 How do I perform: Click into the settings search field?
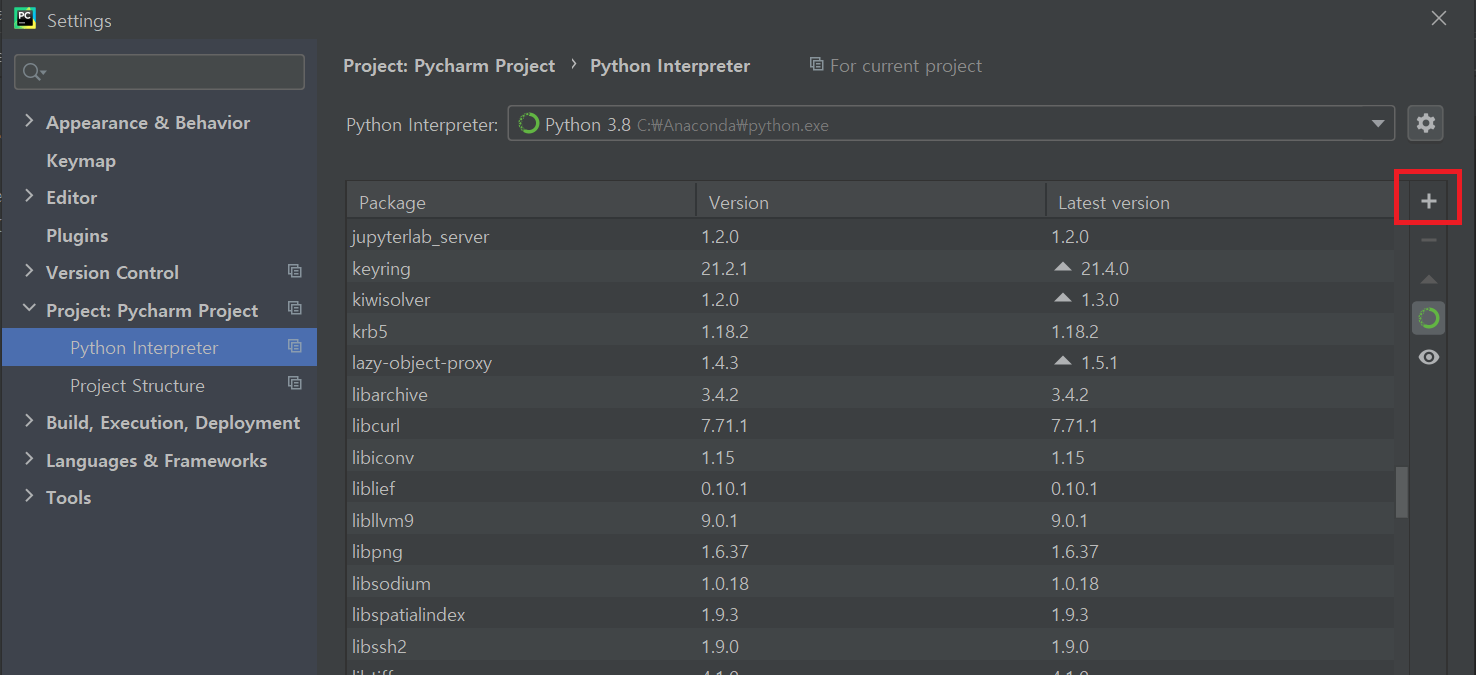(159, 72)
